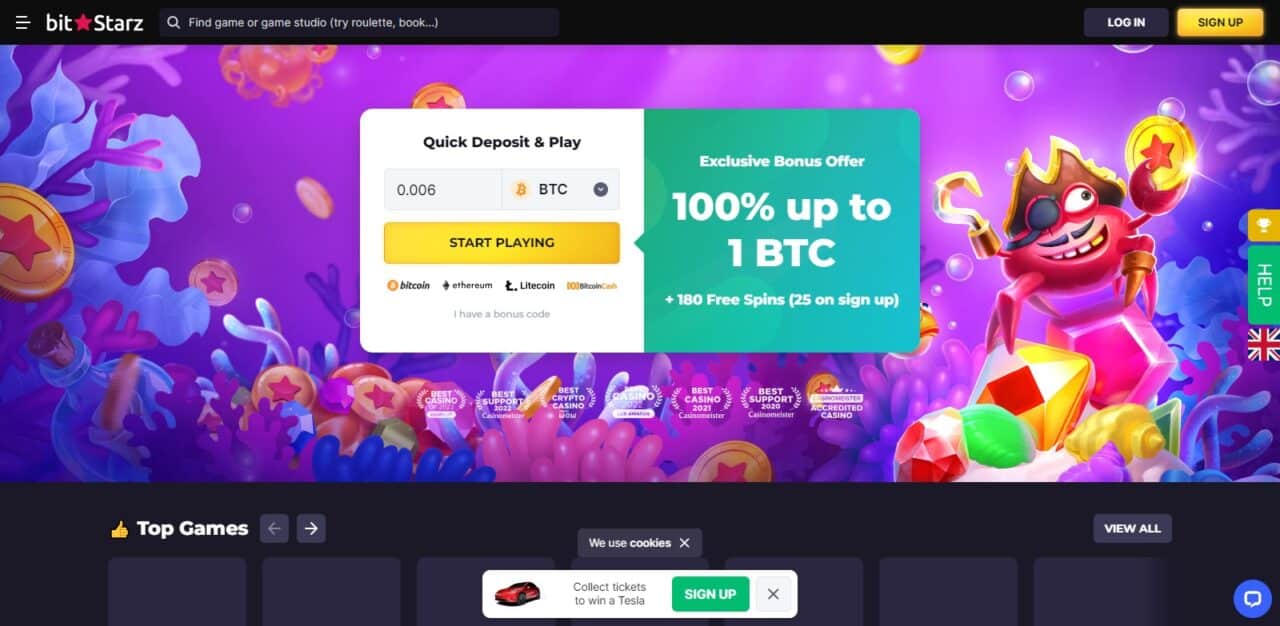The width and height of the screenshot is (1280, 626).
Task: Open the green HELP side tab
Action: coord(1264,284)
